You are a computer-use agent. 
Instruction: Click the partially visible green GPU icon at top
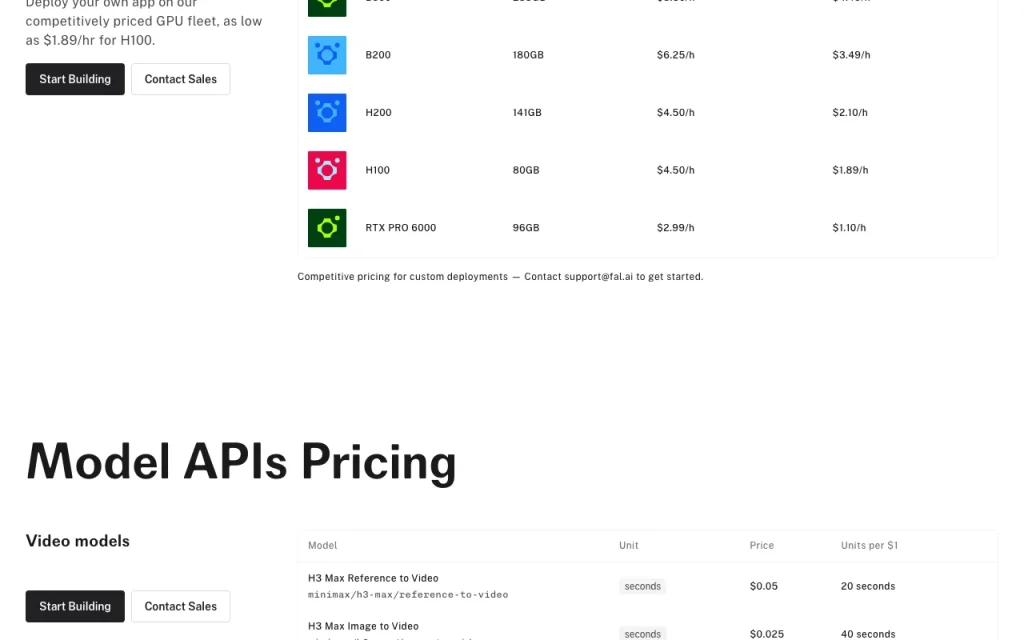327,8
